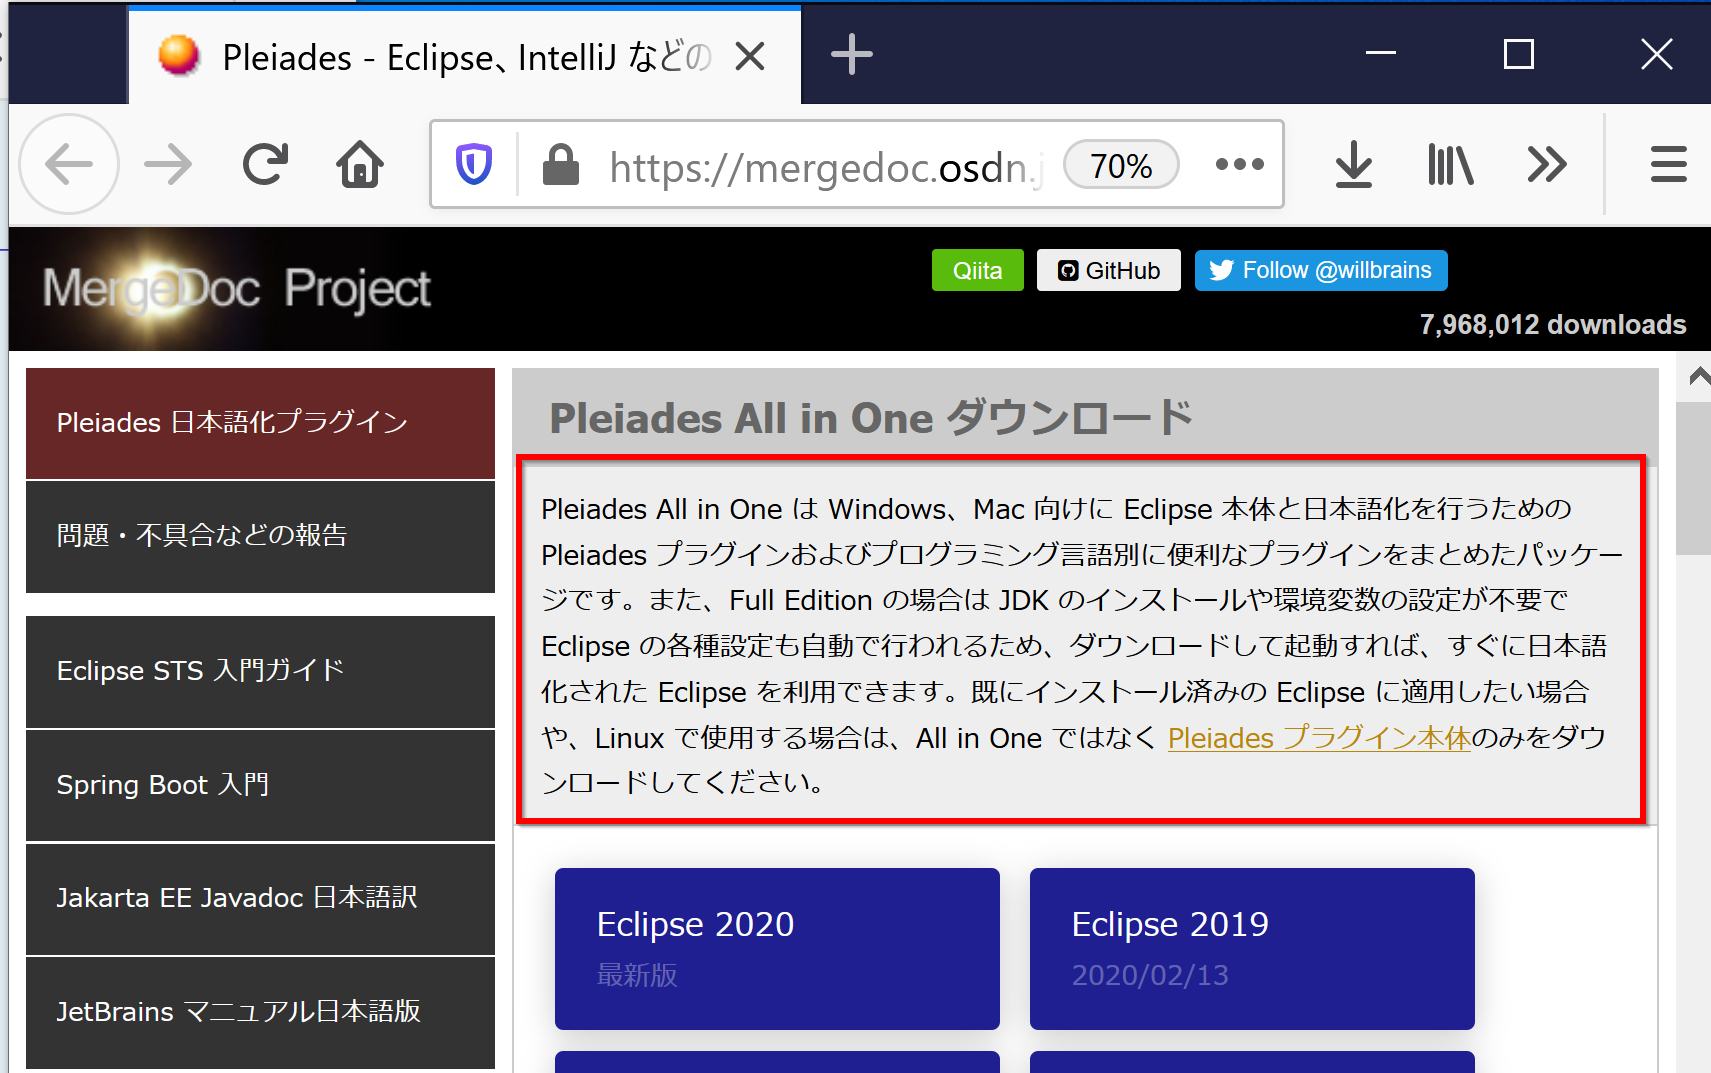Image resolution: width=1711 pixels, height=1073 pixels.
Task: Open the Firefox hamburger menu
Action: [x=1668, y=164]
